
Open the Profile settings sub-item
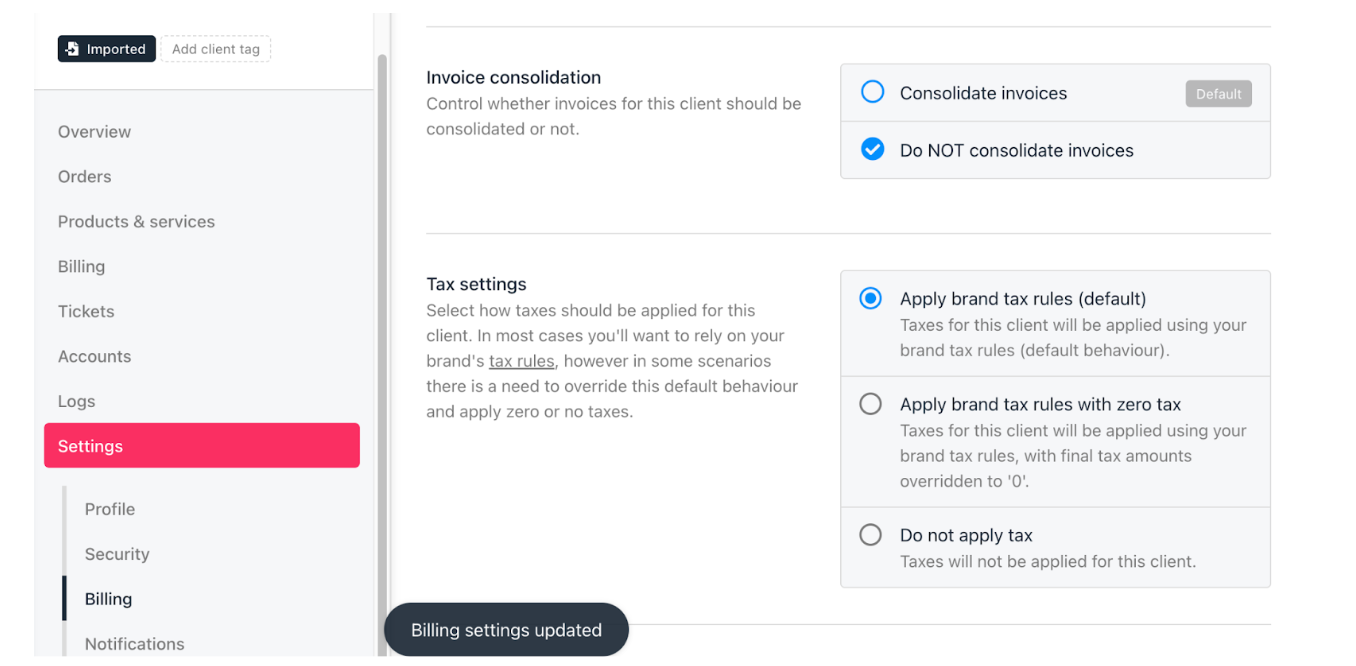click(110, 509)
